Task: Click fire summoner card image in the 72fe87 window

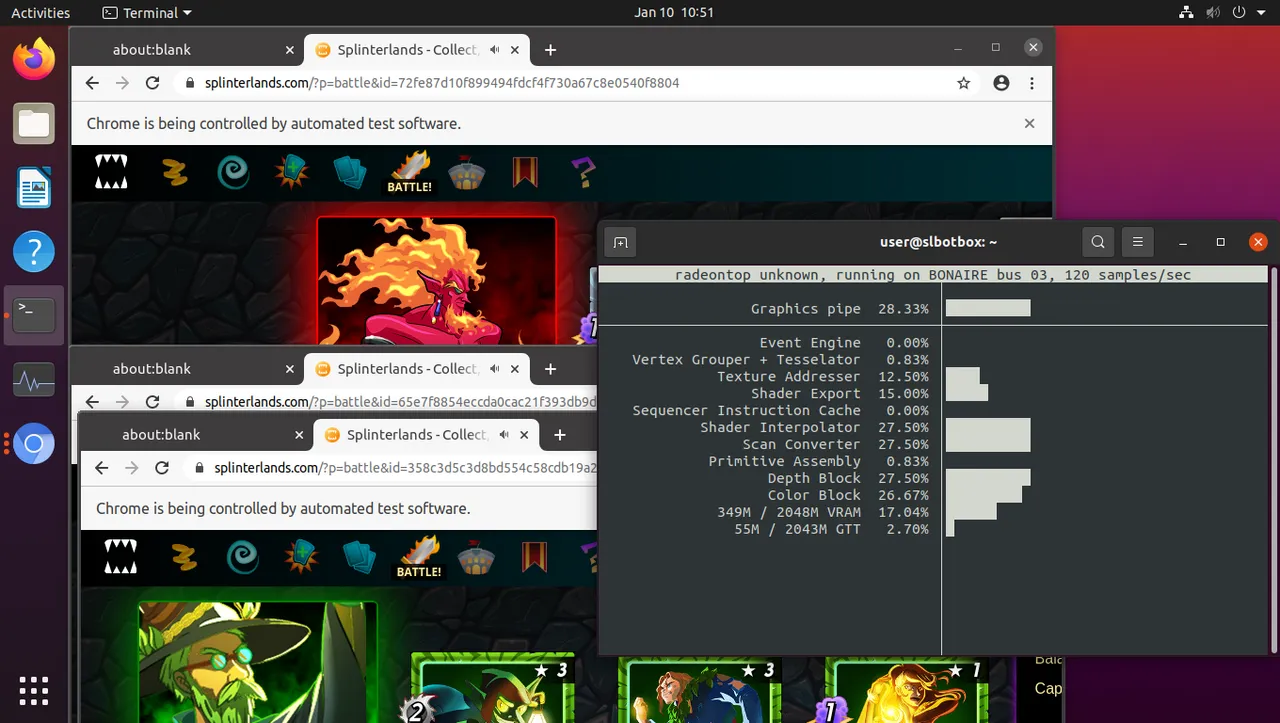Action: (436, 281)
